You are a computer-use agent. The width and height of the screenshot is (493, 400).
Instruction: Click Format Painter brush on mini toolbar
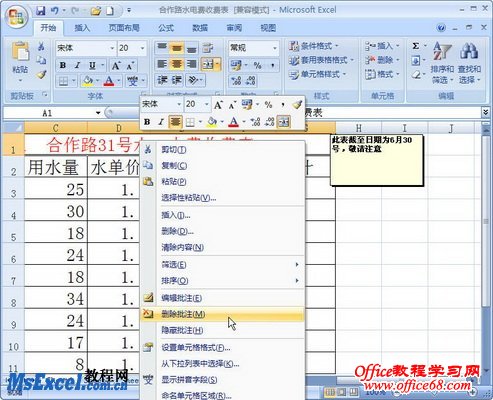coord(297,105)
